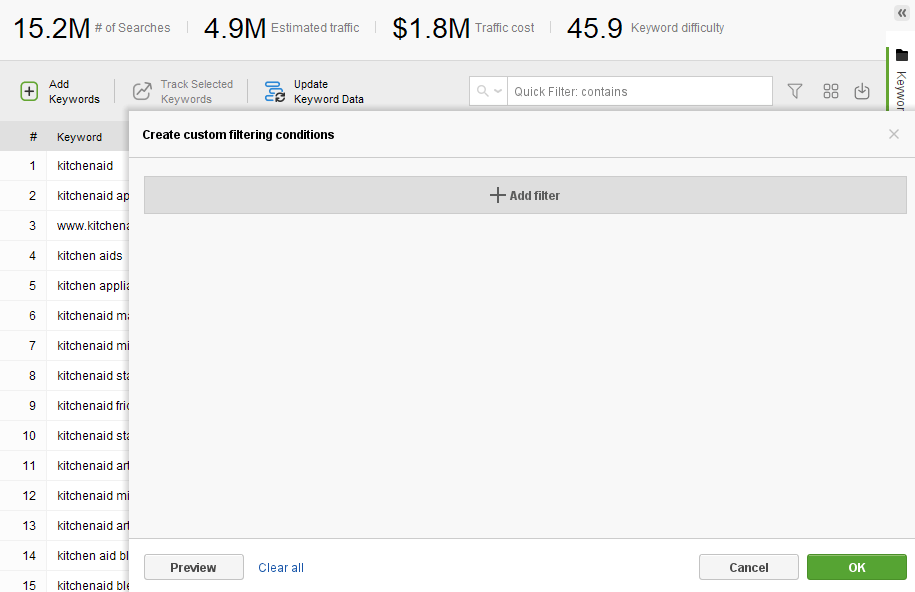Image resolution: width=915 pixels, height=592 pixels.
Task: Close the custom filtering conditions dialog
Action: (x=893, y=134)
